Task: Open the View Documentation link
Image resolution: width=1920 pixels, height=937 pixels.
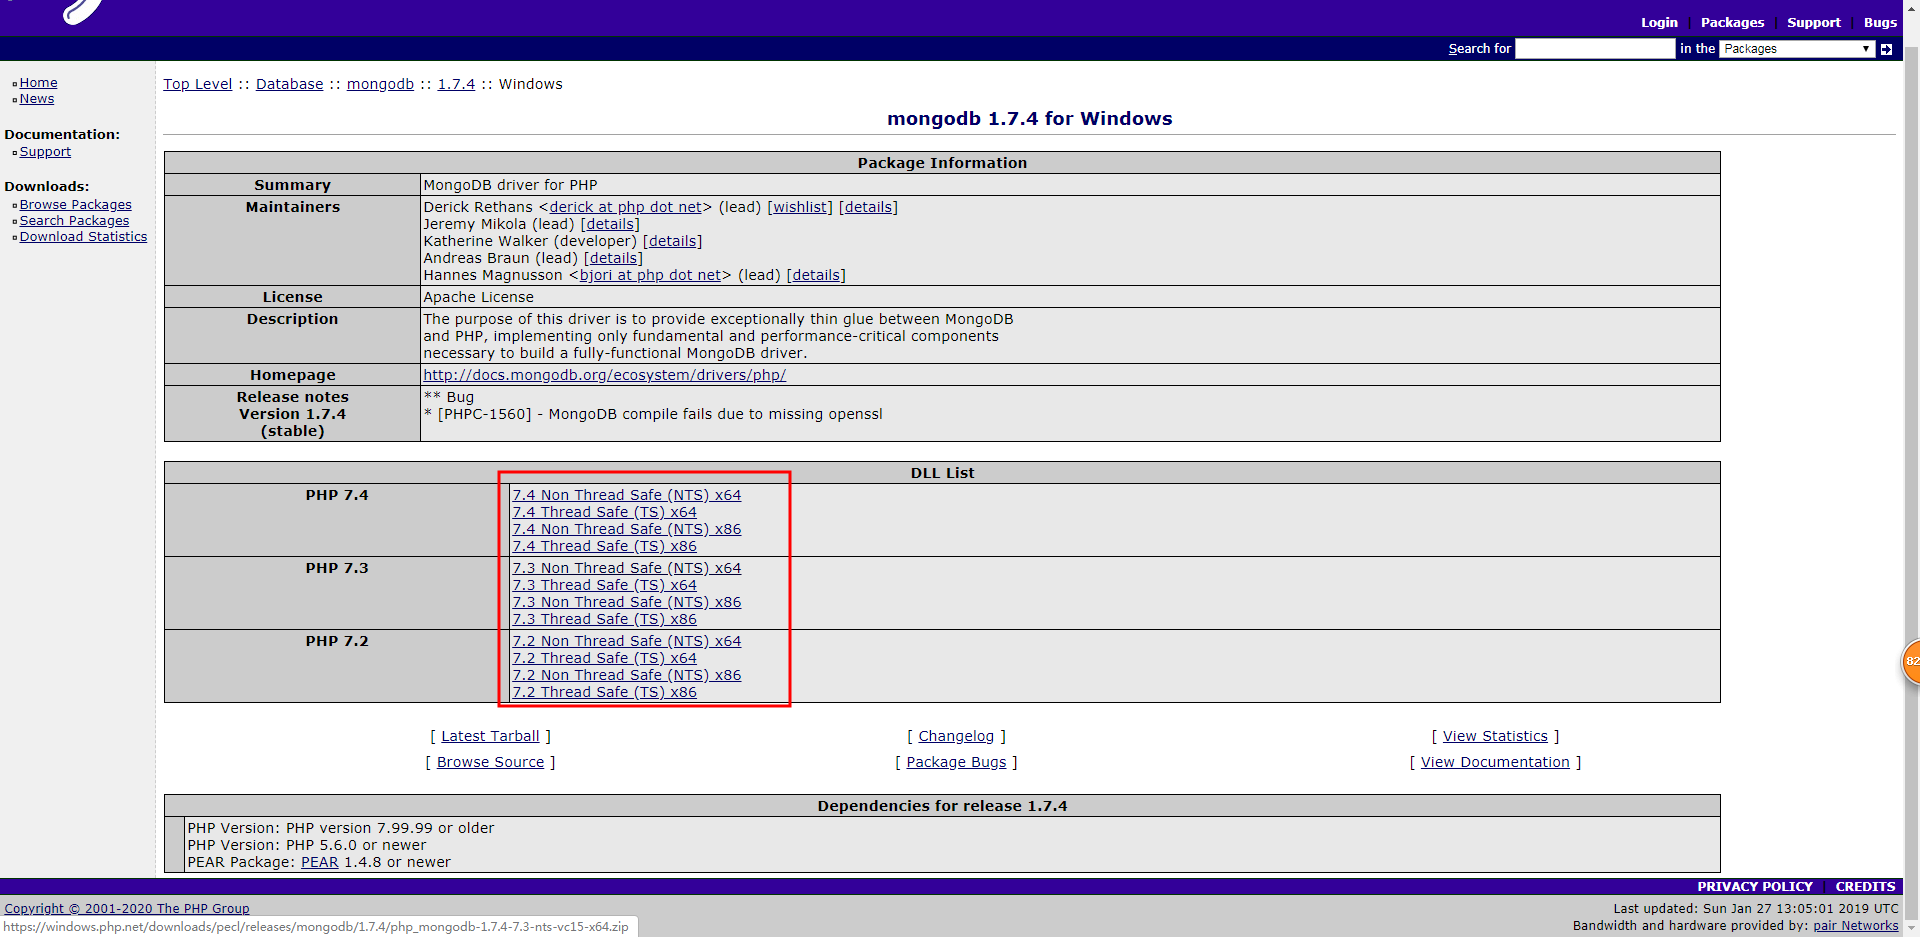Action: coord(1495,762)
